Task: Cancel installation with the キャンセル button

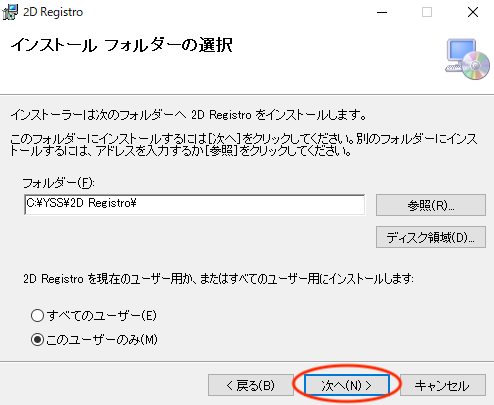Action: (443, 385)
